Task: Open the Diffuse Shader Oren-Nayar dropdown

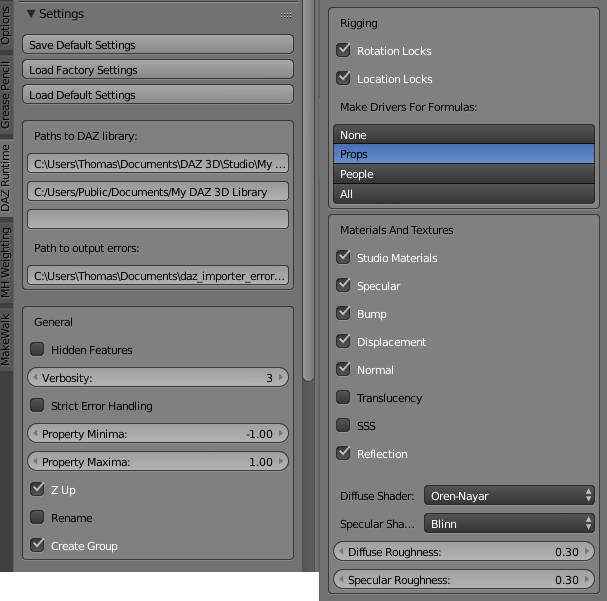Action: 509,495
